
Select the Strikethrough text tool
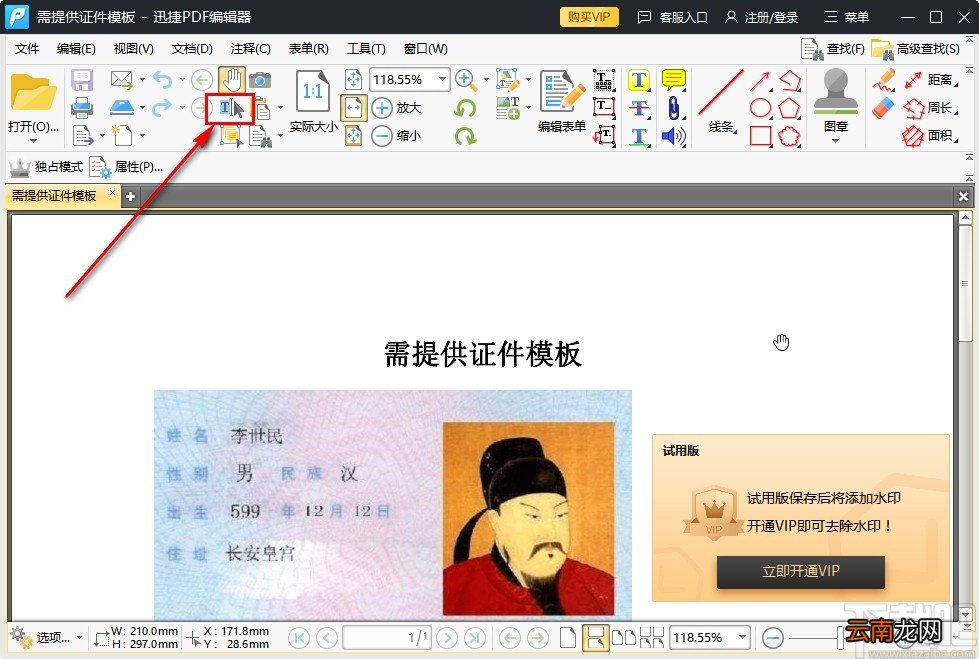tap(639, 107)
